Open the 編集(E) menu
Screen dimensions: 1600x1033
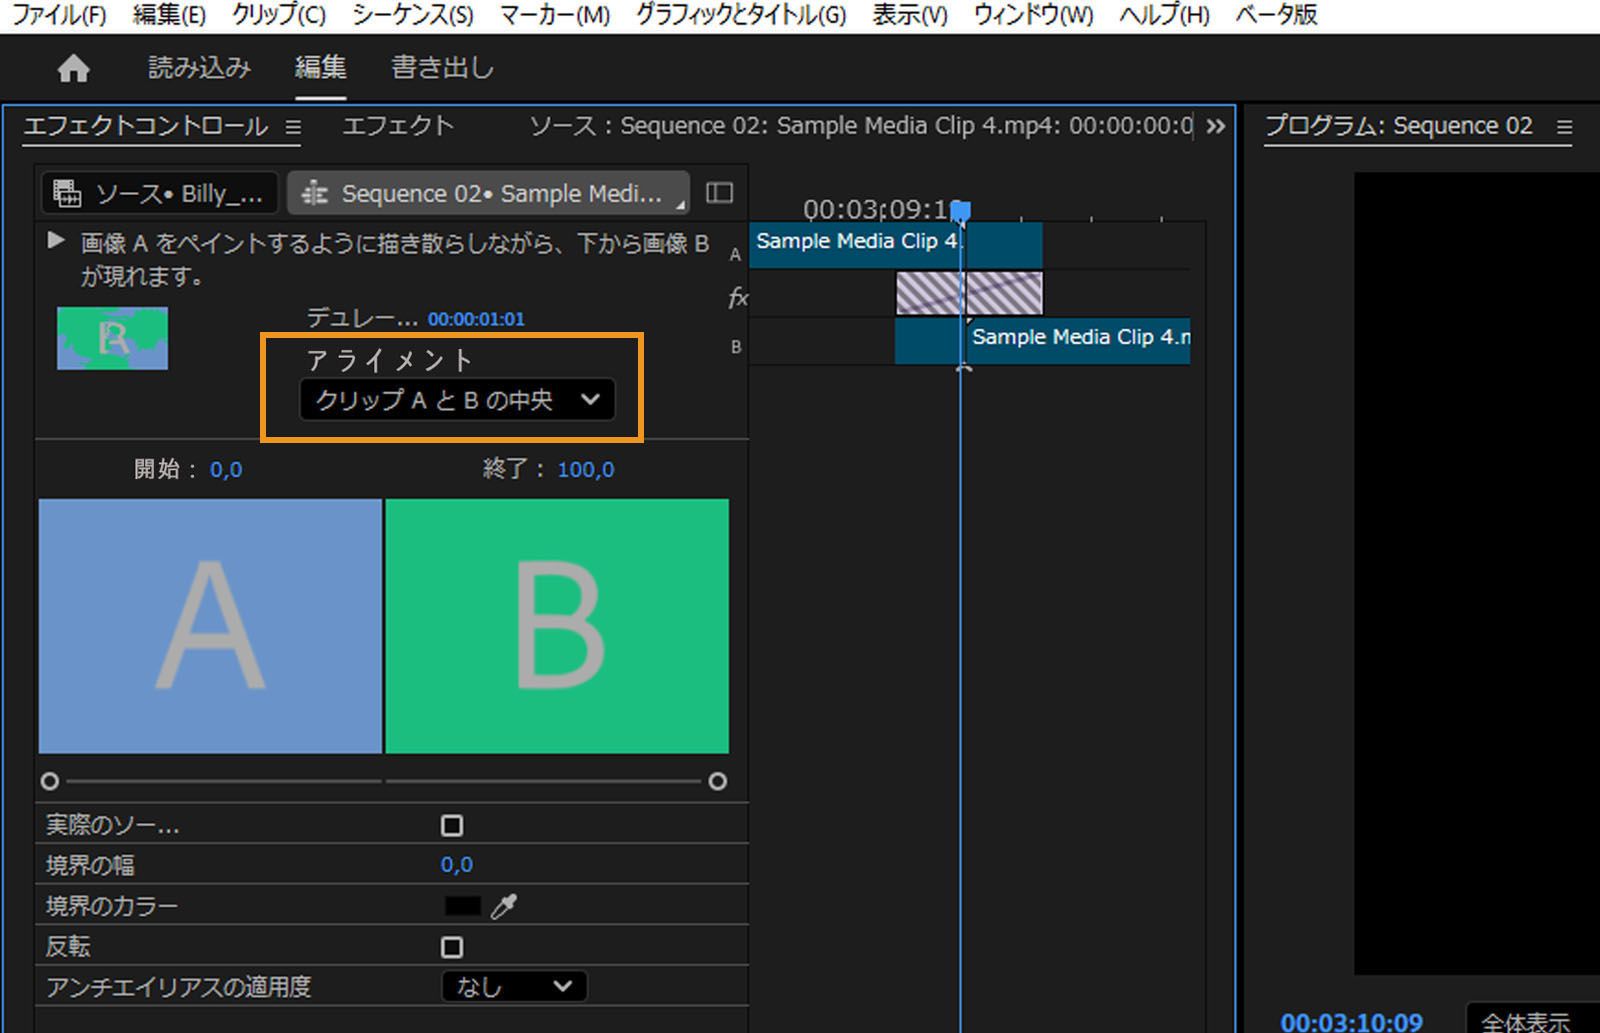click(x=169, y=15)
